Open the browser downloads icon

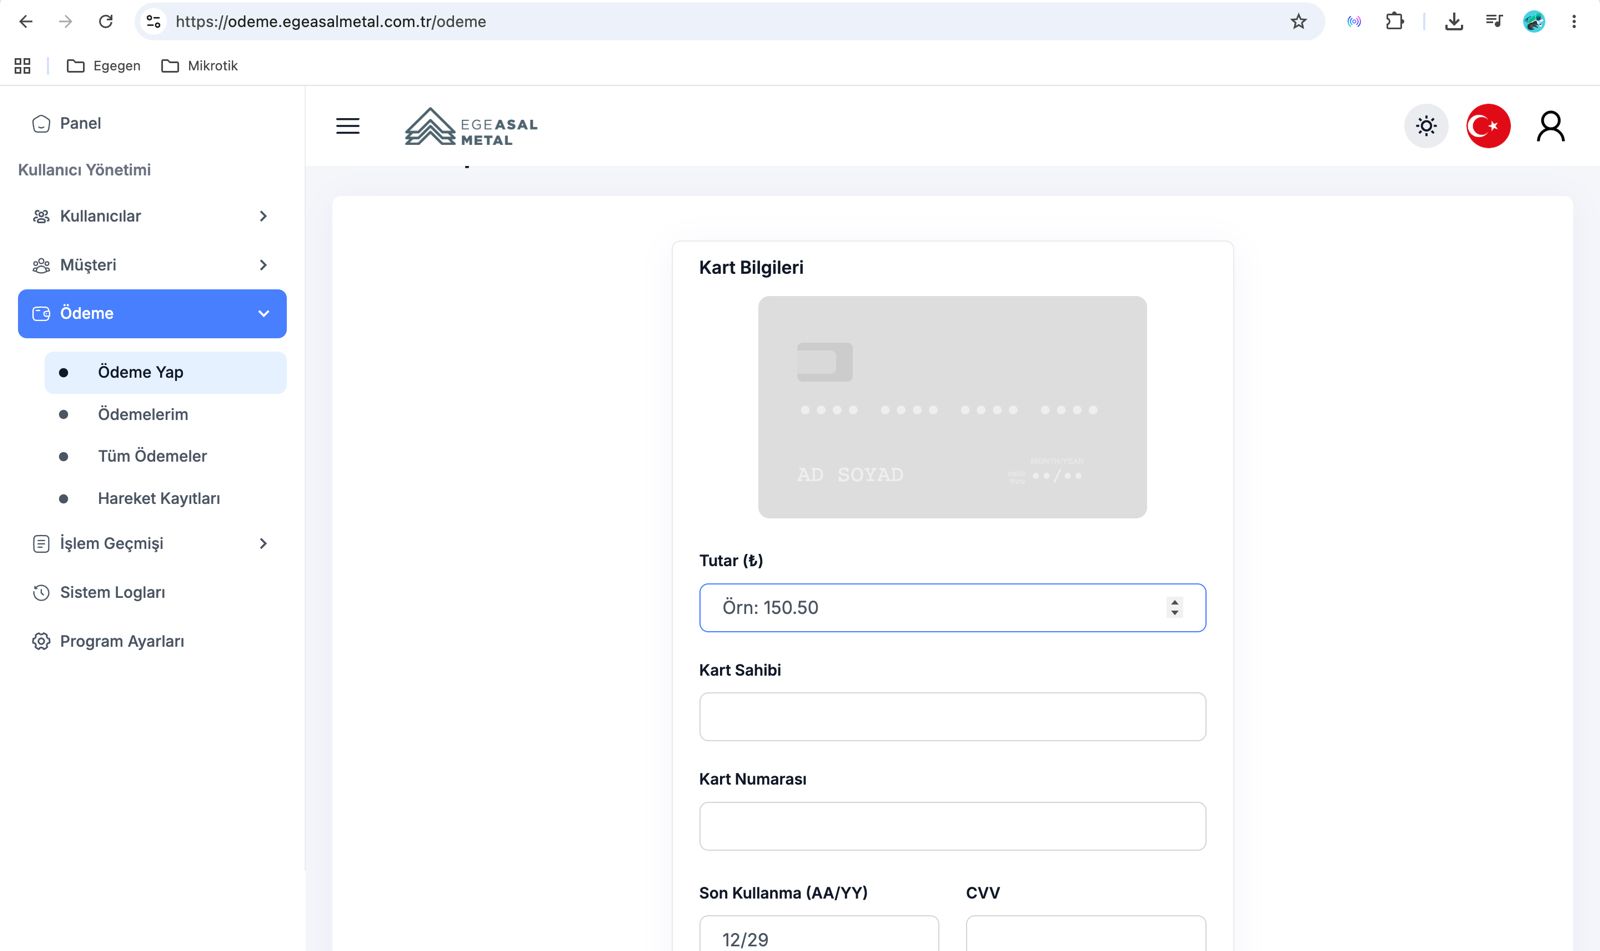[1454, 21]
